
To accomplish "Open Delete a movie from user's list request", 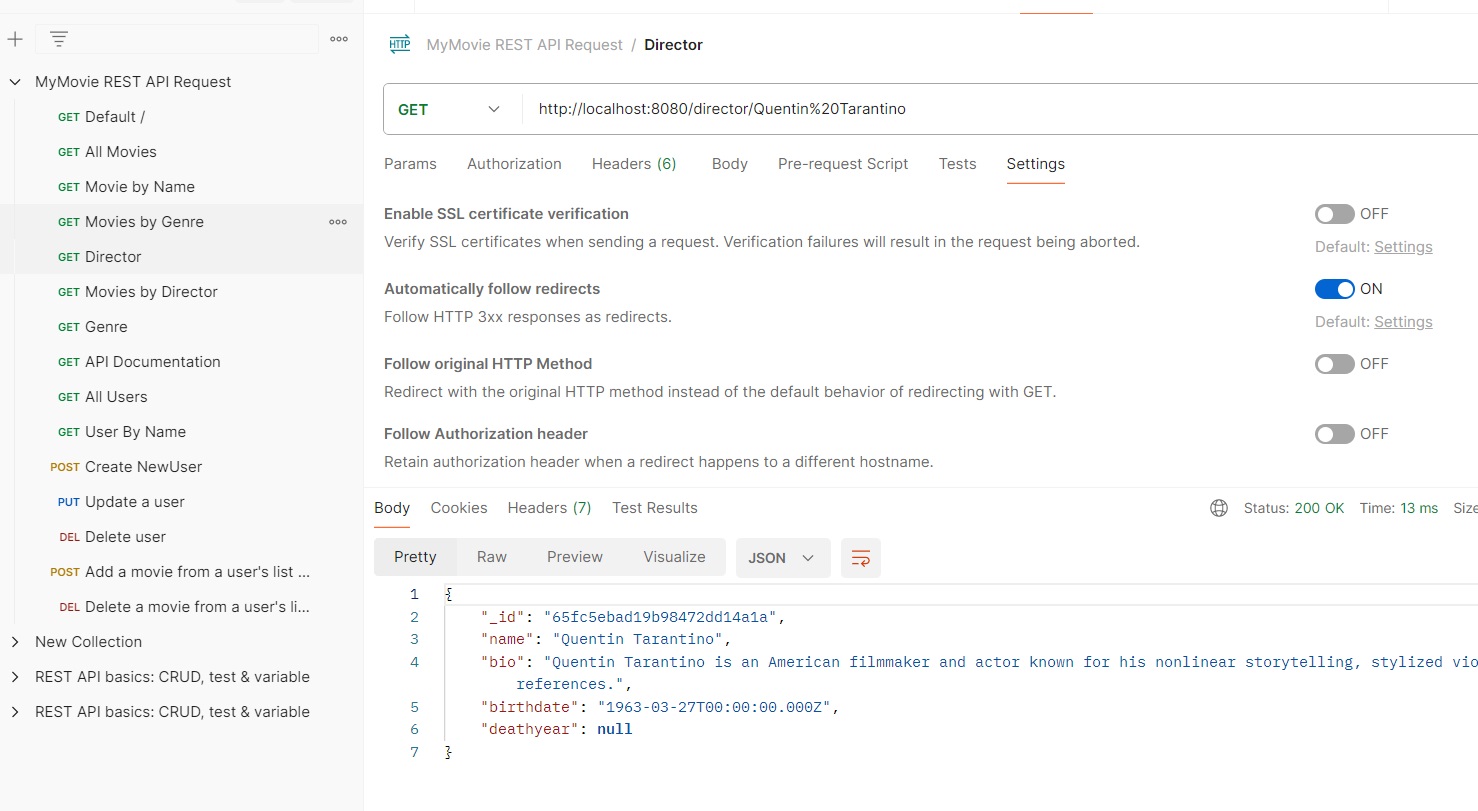I will [198, 607].
